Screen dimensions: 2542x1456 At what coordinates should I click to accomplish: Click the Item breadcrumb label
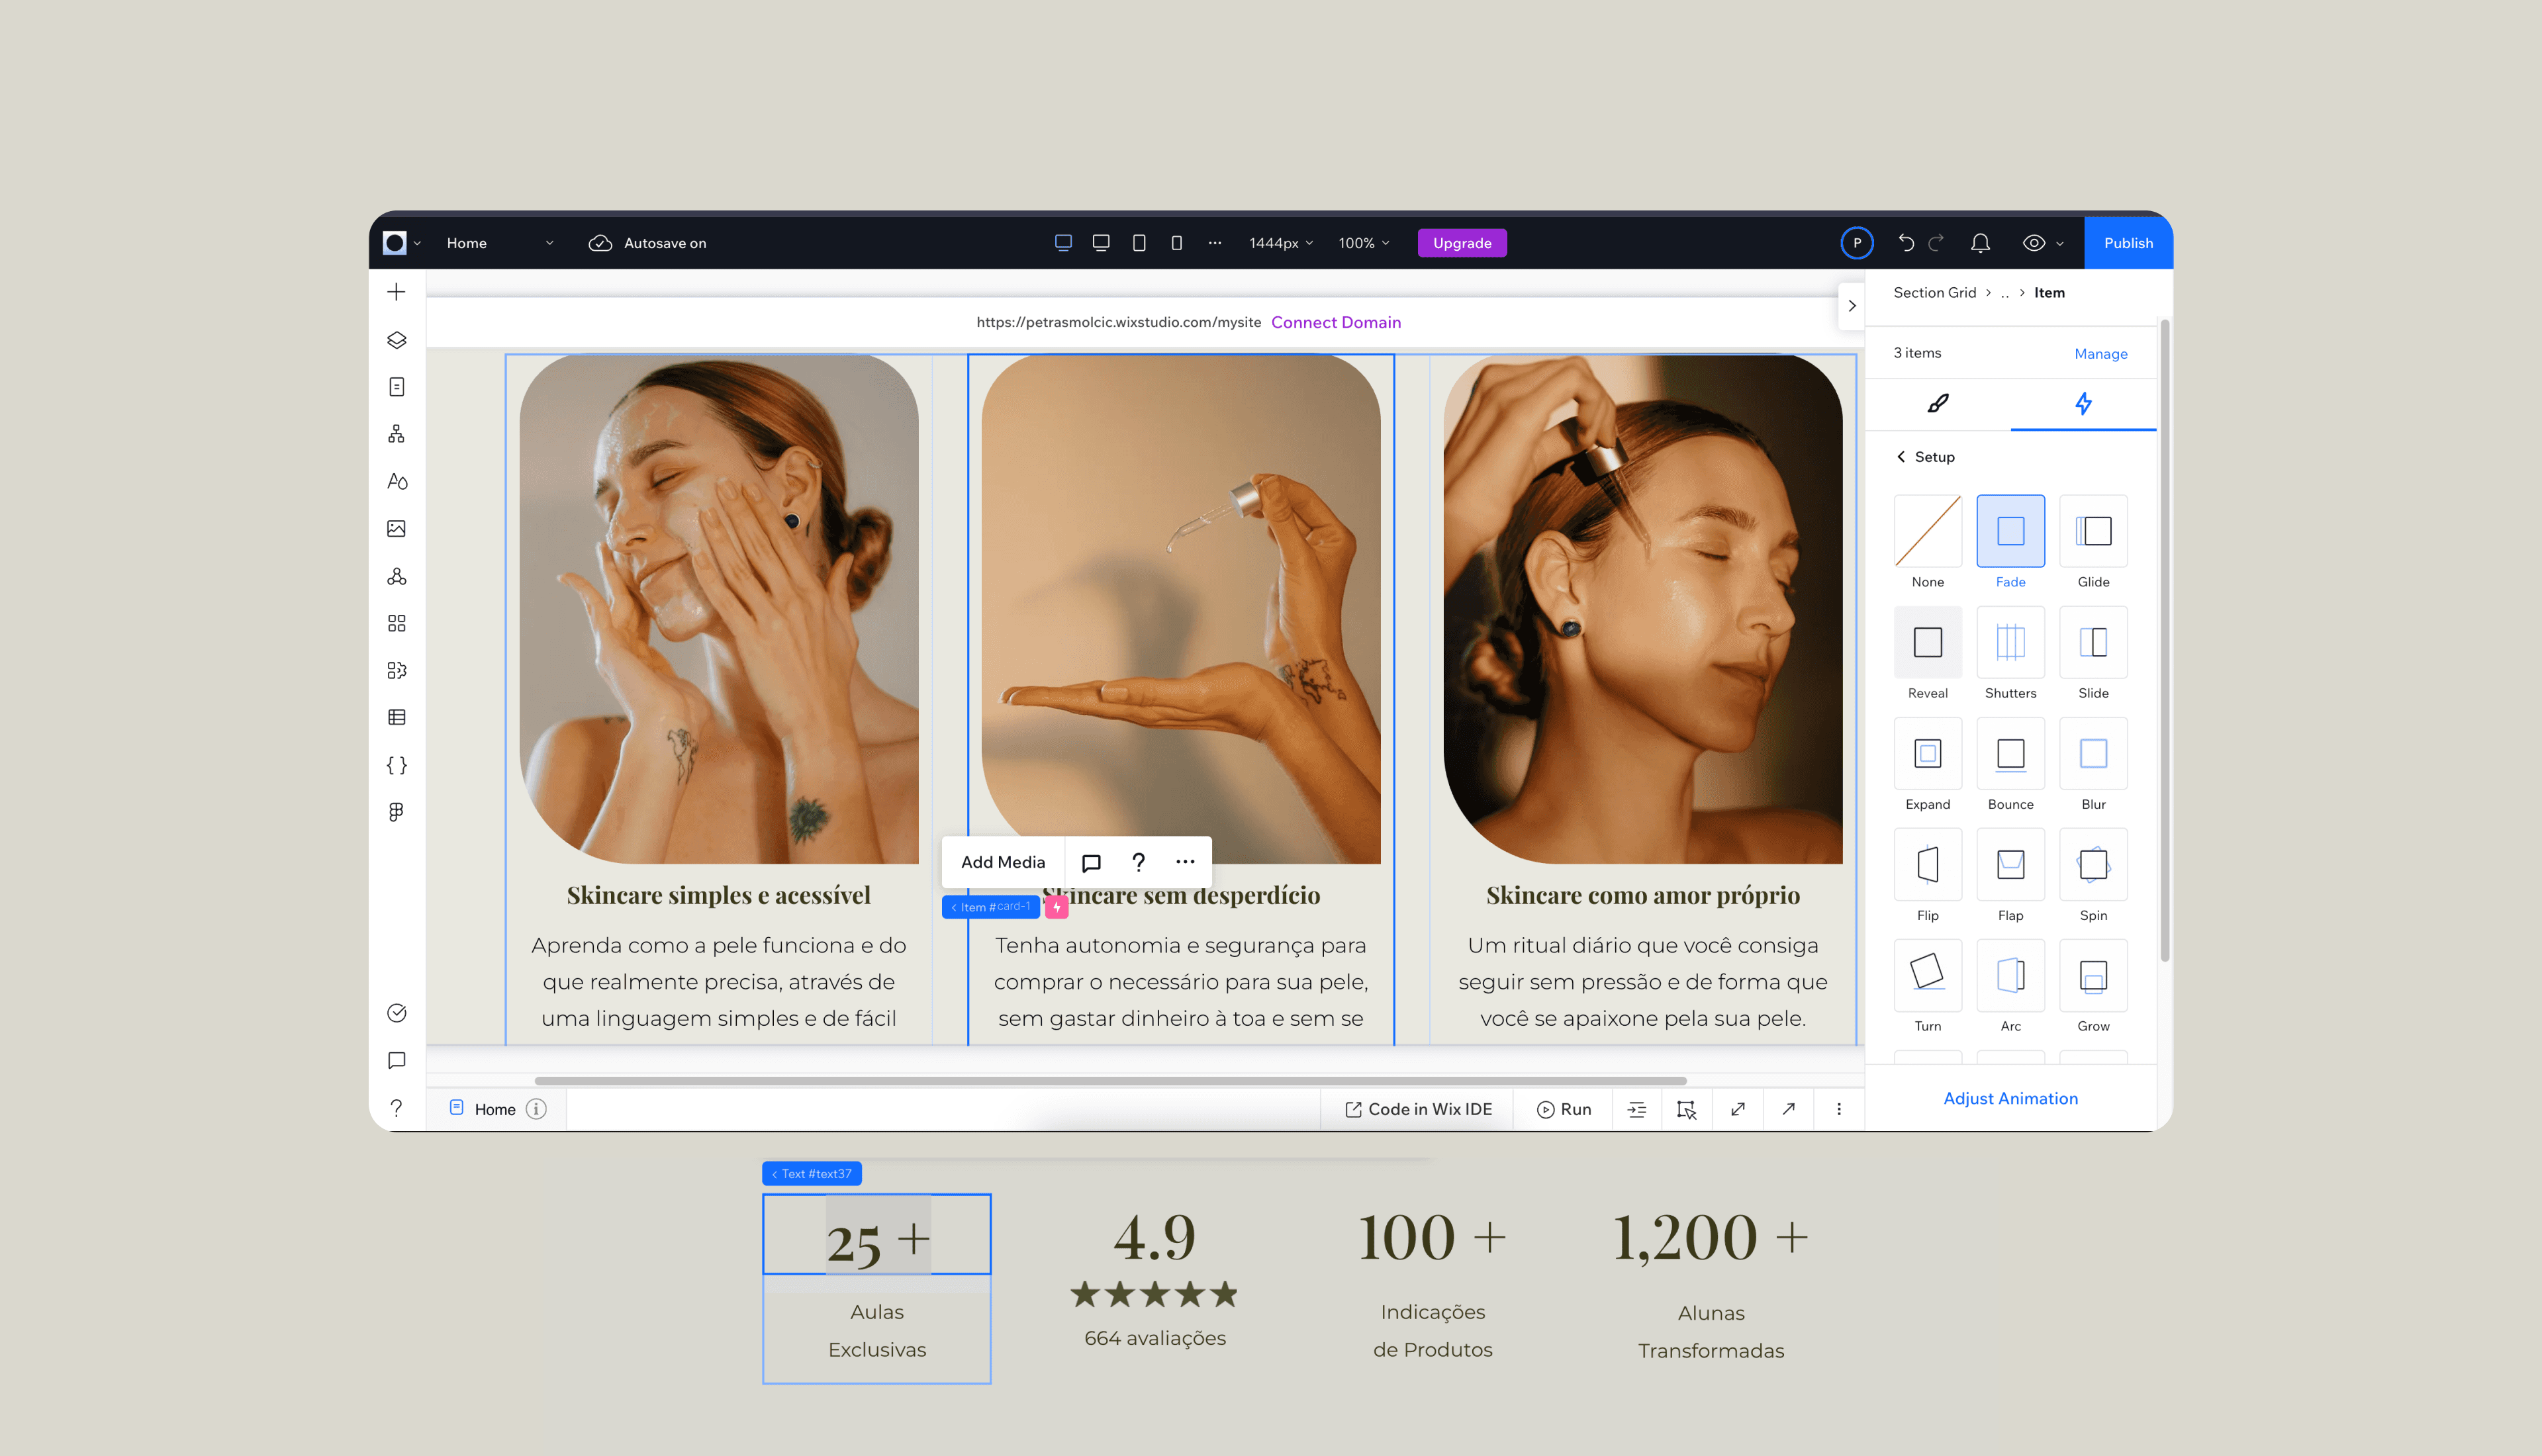[2049, 293]
